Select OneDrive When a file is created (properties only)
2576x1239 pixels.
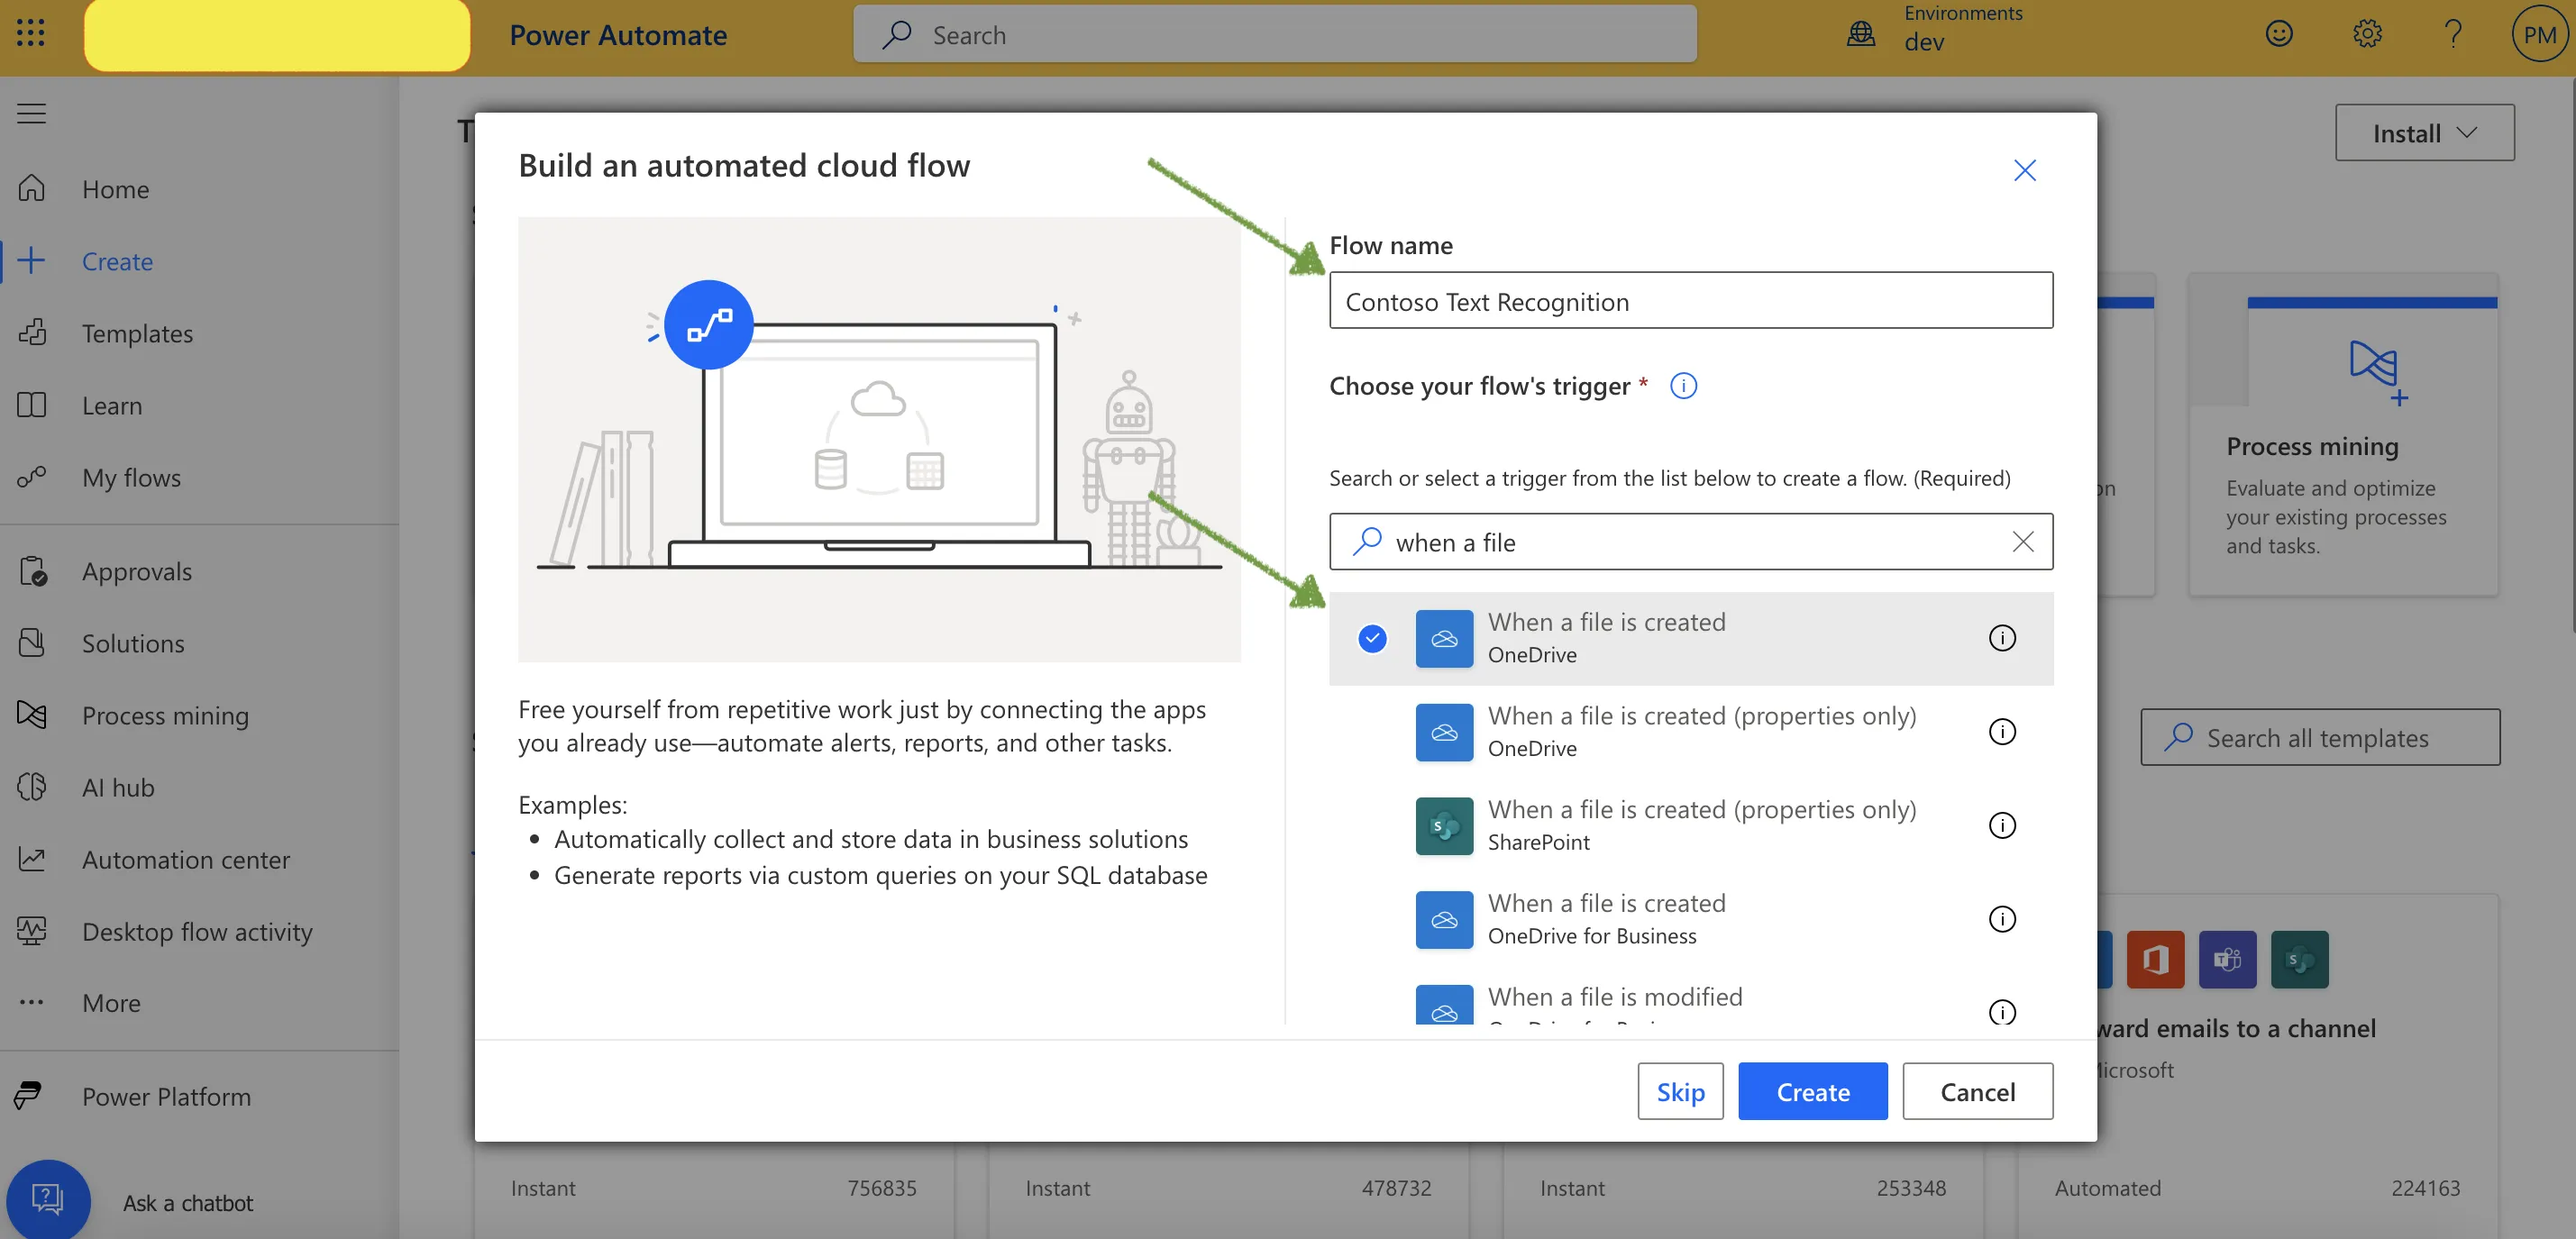1691,732
